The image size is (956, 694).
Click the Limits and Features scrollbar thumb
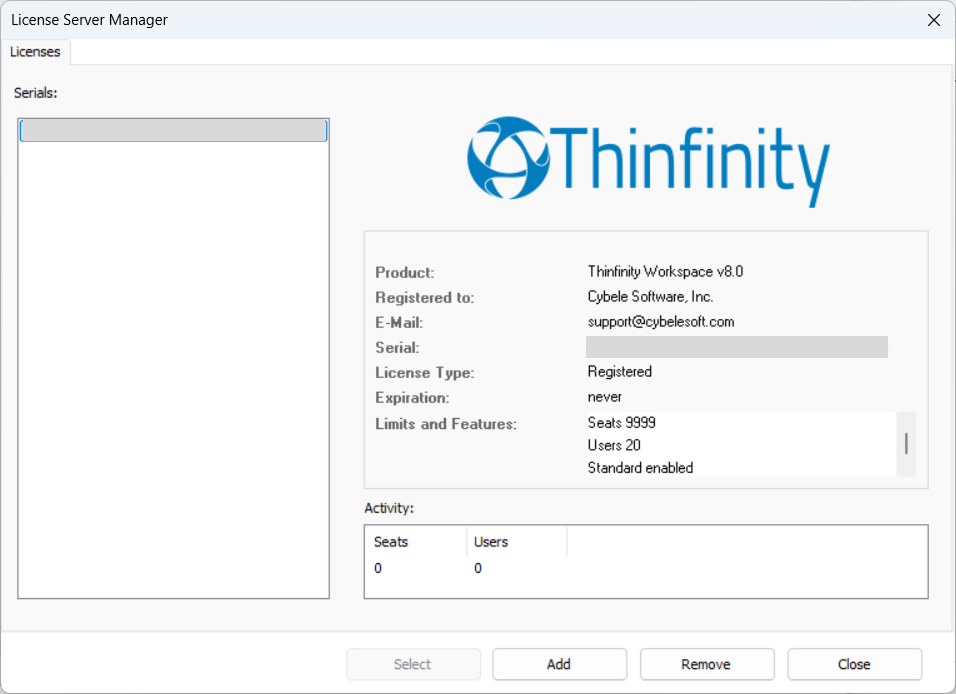pos(906,443)
